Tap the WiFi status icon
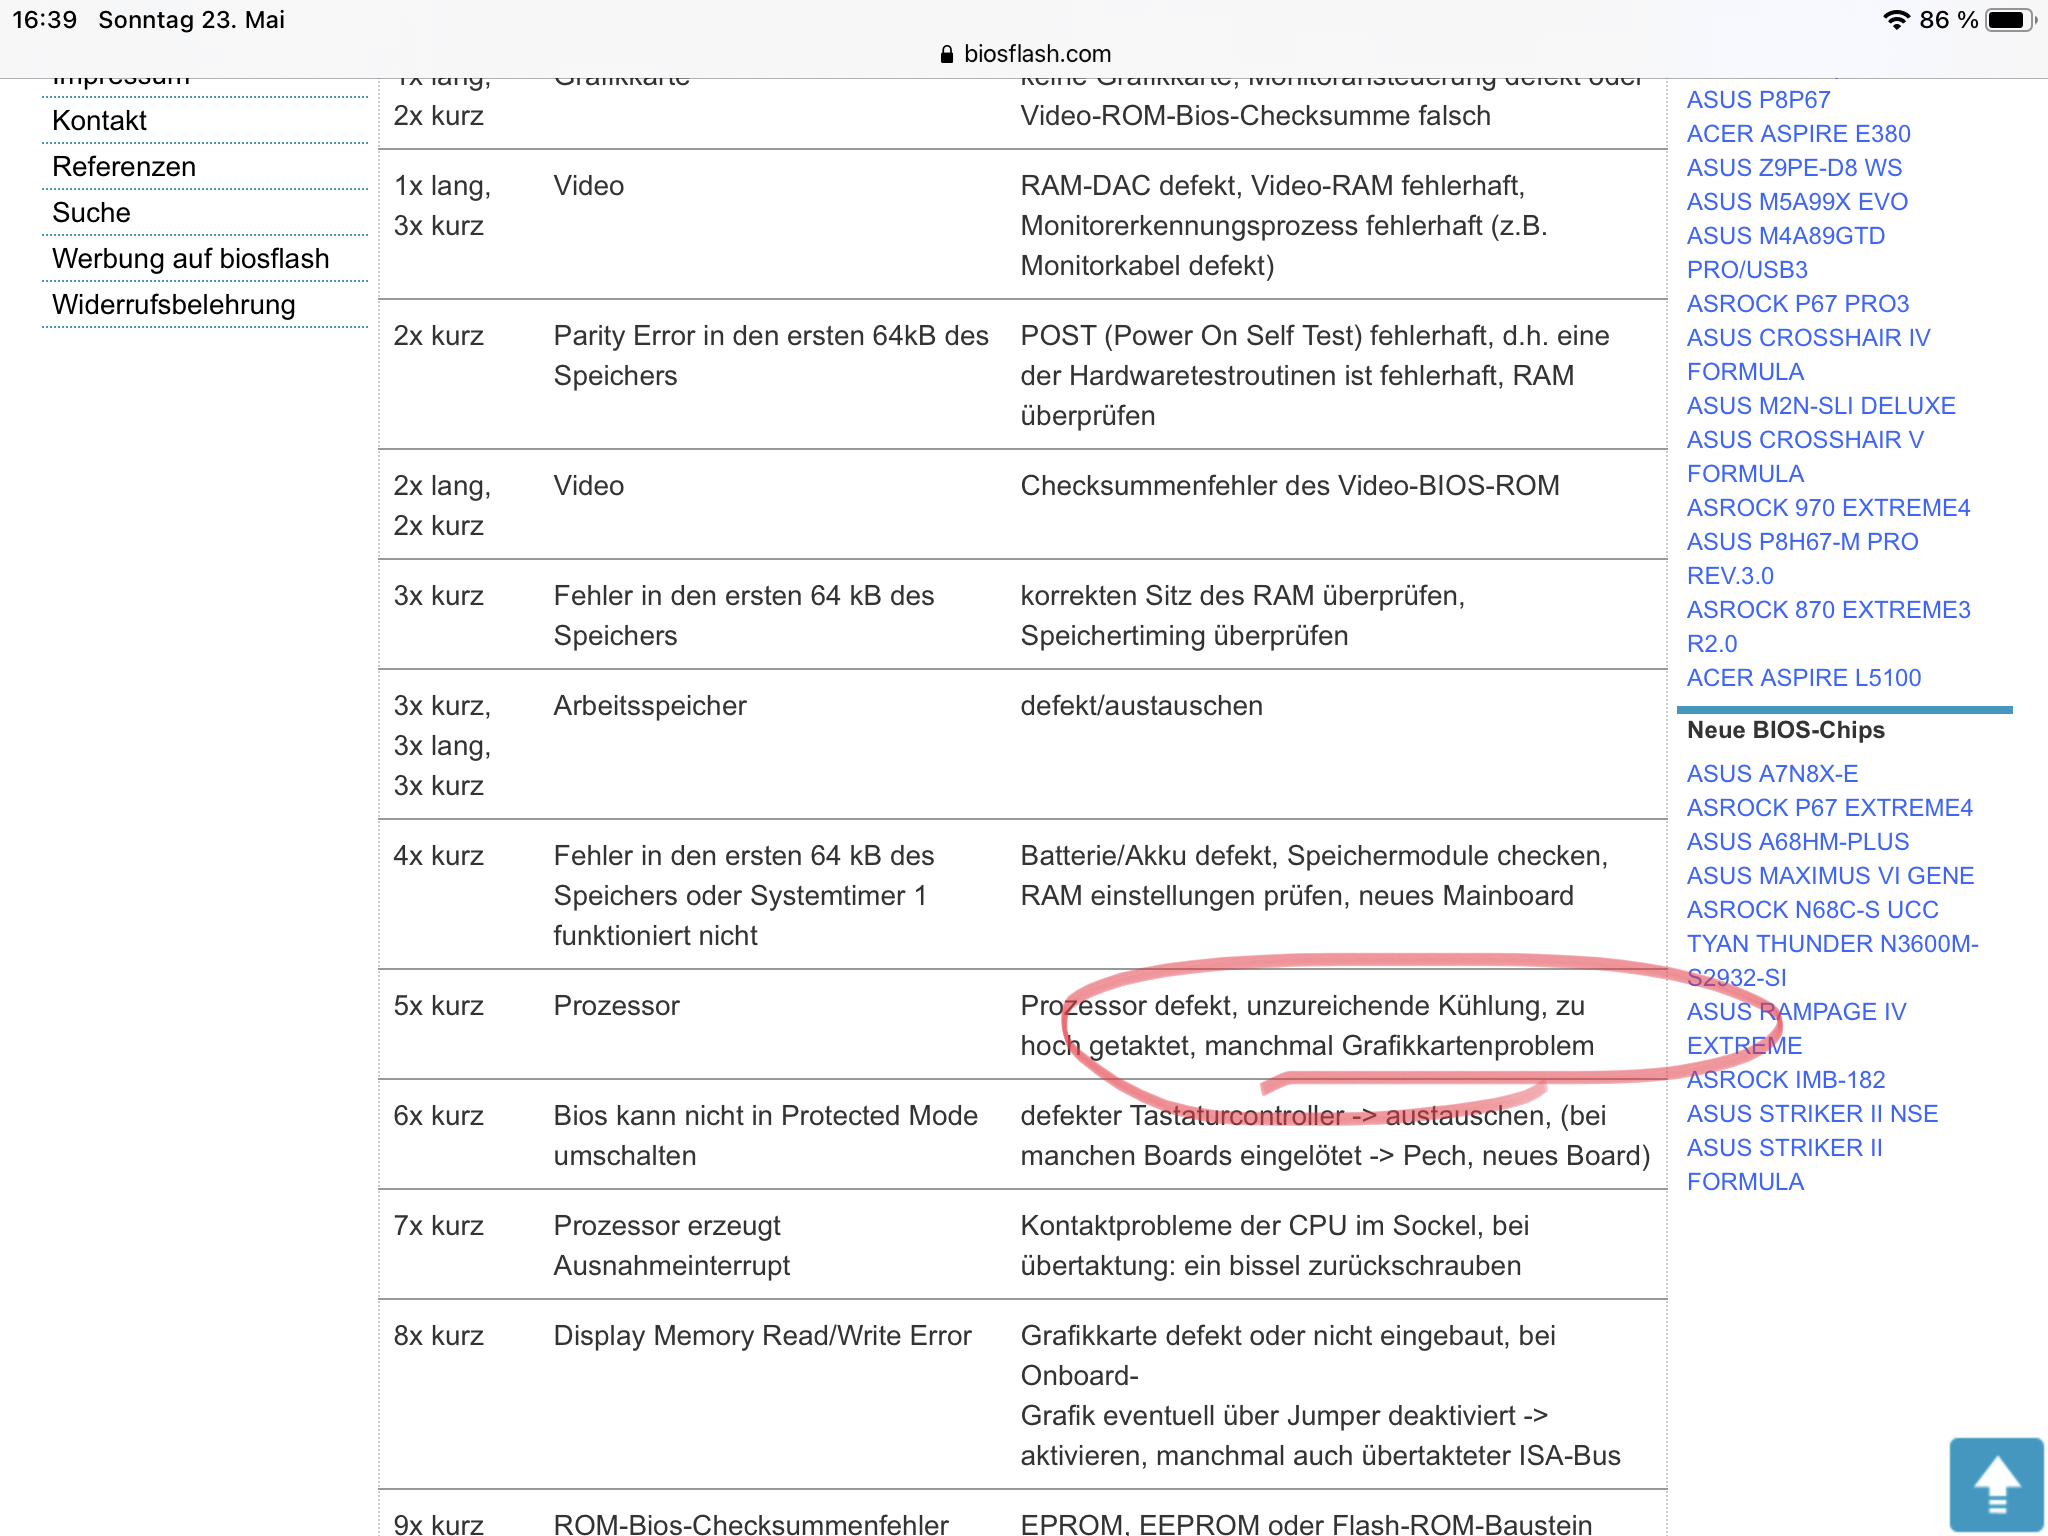 pyautogui.click(x=1895, y=20)
